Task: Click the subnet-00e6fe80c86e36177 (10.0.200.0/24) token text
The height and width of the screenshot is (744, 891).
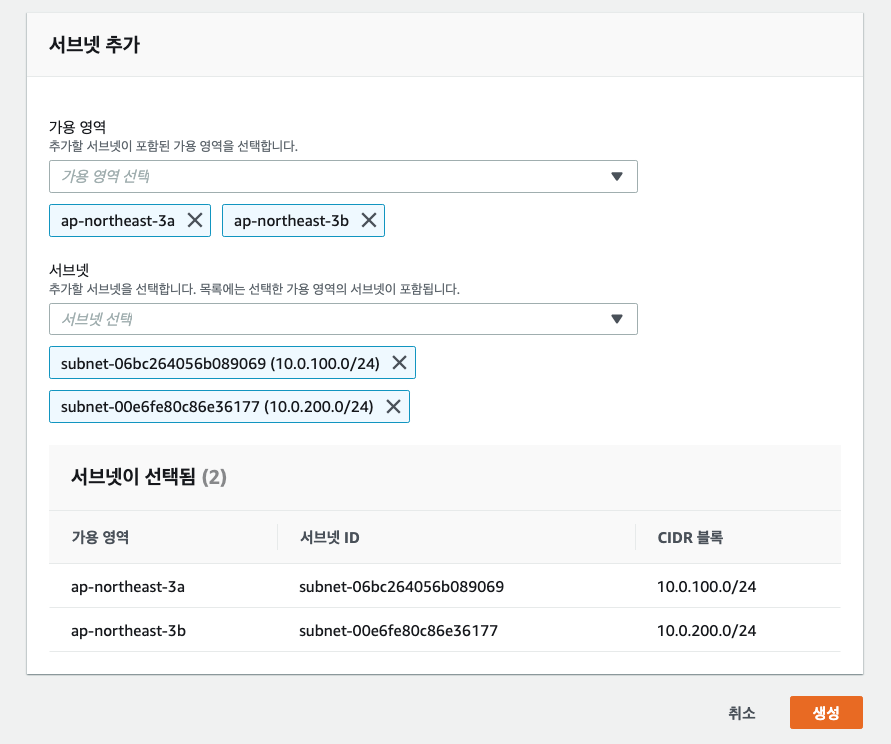Action: tap(217, 407)
